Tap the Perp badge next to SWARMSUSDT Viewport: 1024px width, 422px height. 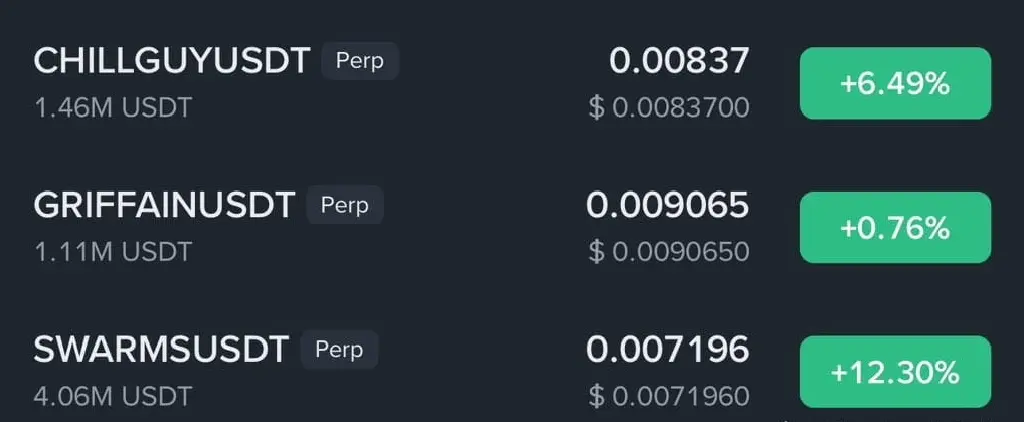pyautogui.click(x=339, y=349)
